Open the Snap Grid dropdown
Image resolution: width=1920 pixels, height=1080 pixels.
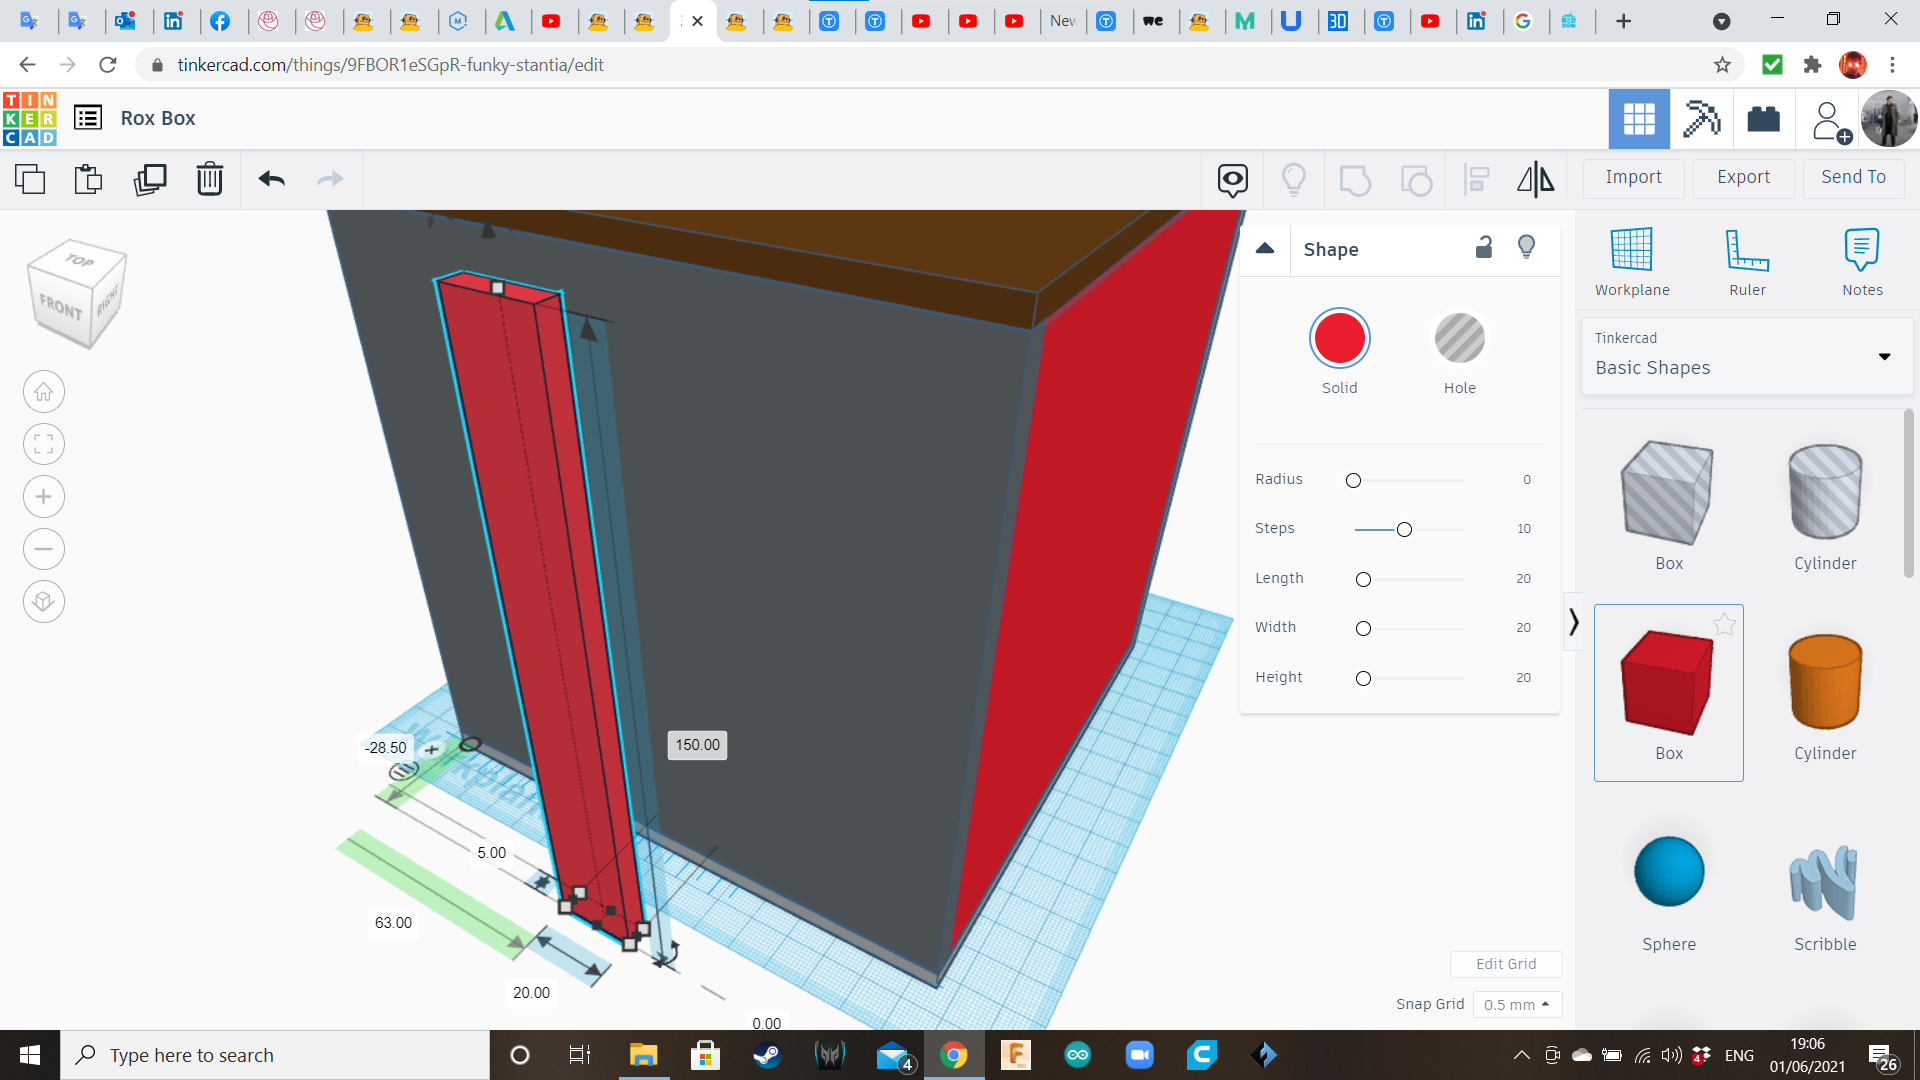click(1516, 1004)
